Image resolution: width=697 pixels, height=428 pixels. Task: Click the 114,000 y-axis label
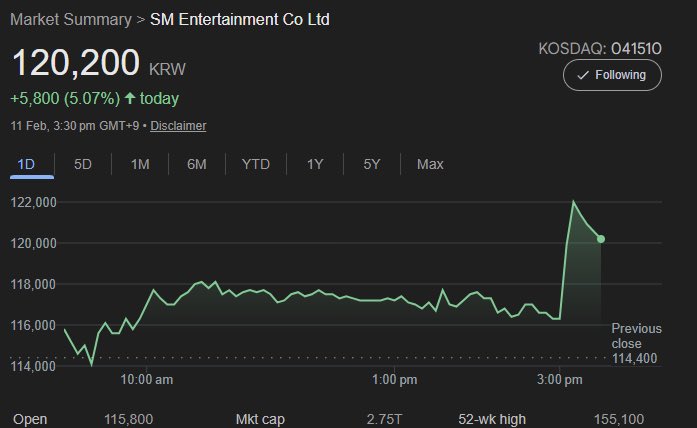coord(34,366)
